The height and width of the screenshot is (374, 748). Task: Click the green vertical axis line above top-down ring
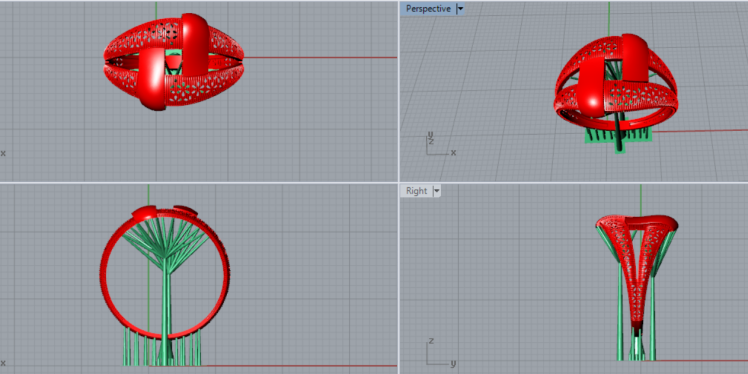pos(156,10)
